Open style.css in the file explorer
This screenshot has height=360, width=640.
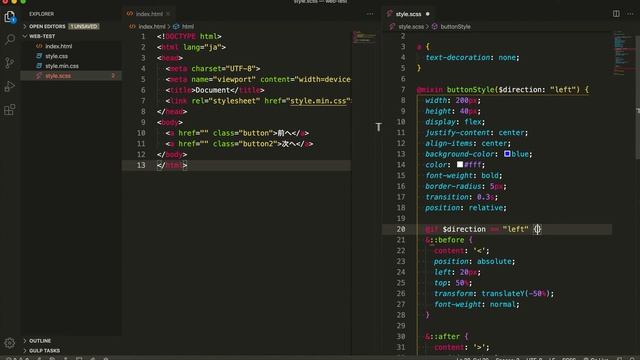click(x=56, y=56)
